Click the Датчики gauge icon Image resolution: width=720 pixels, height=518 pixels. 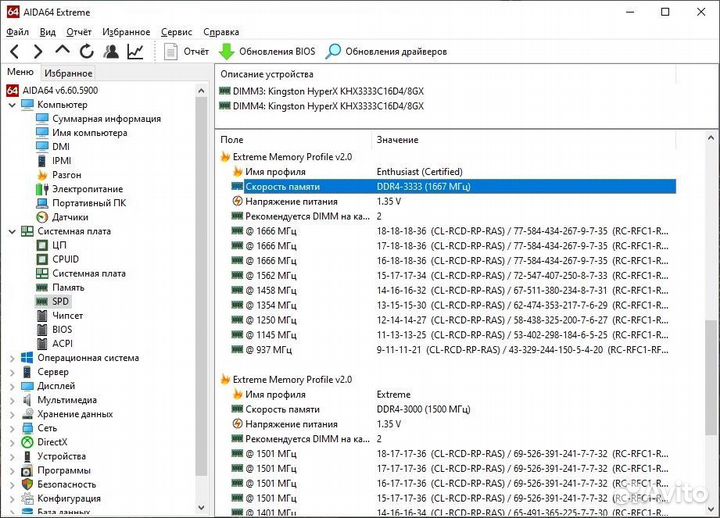pyautogui.click(x=42, y=217)
